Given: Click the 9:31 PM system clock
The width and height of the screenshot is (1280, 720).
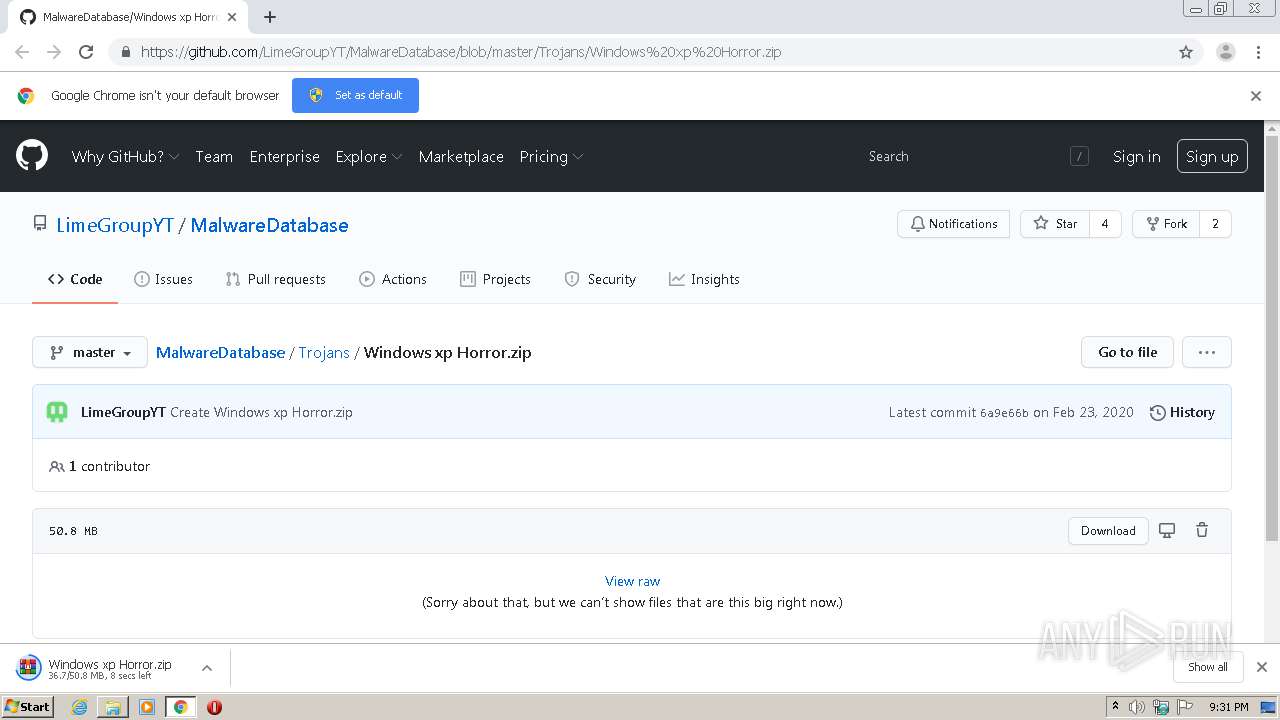Looking at the screenshot, I should 1229,707.
